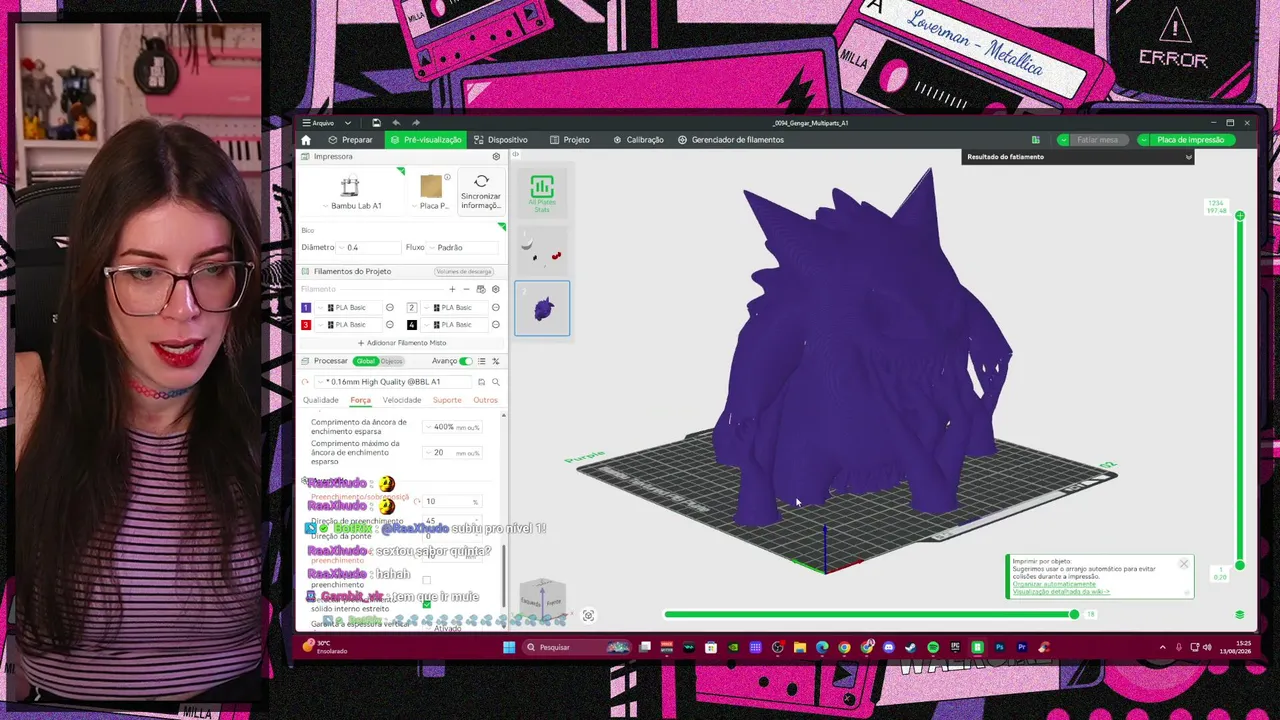
Task: Open the Gerenciador de filamentos tab
Action: point(731,140)
